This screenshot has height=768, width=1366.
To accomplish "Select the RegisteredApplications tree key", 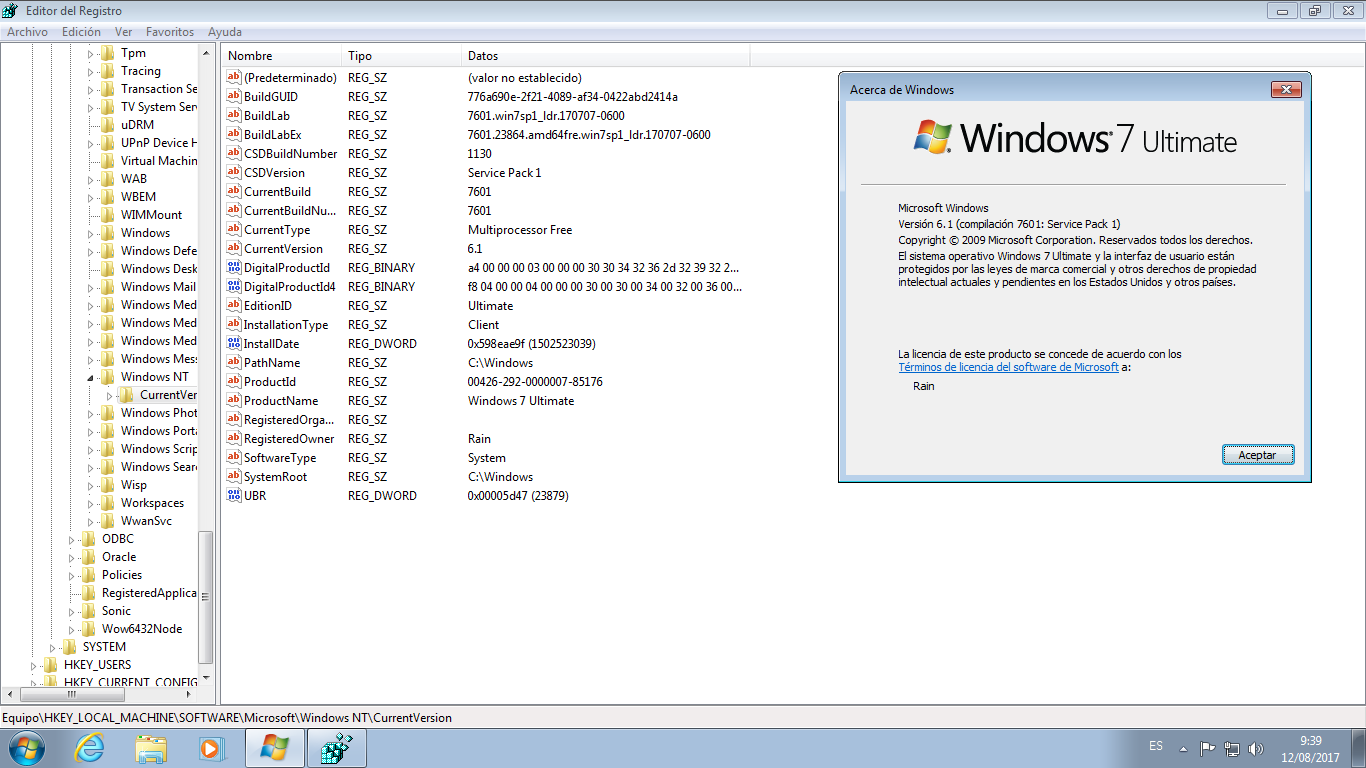I will (x=149, y=593).
